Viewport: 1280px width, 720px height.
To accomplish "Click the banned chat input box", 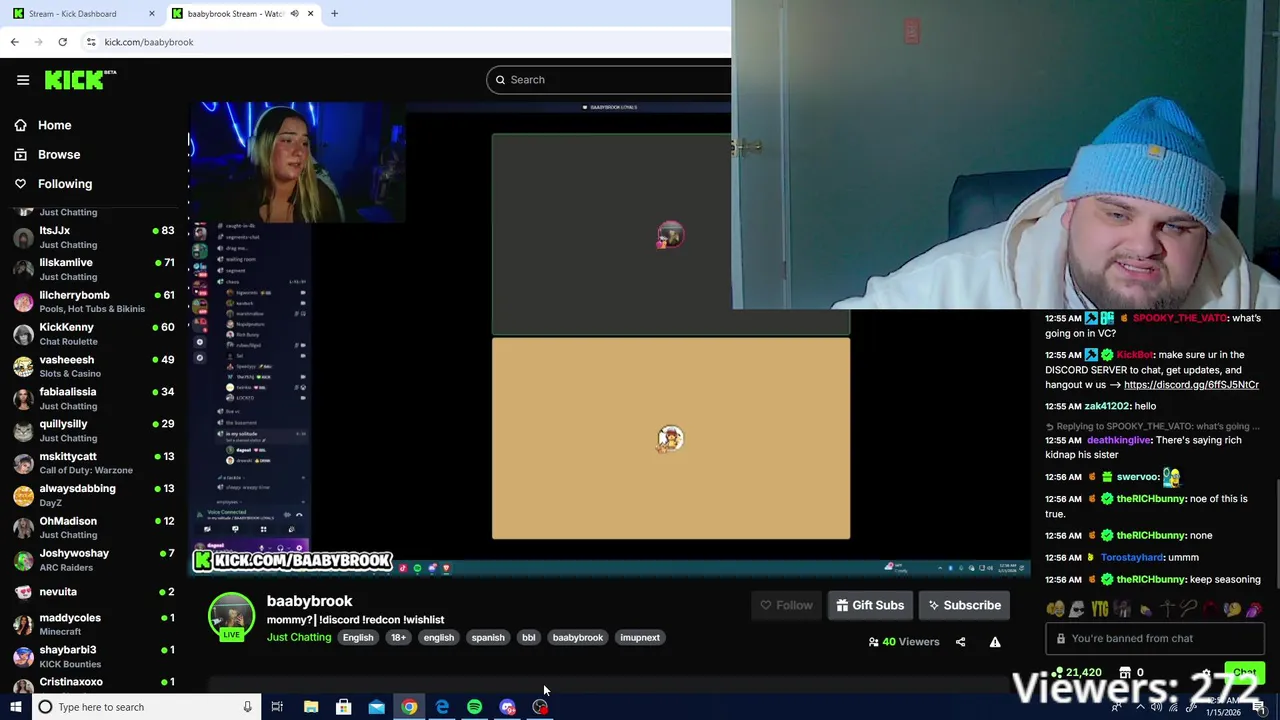I will (1155, 639).
